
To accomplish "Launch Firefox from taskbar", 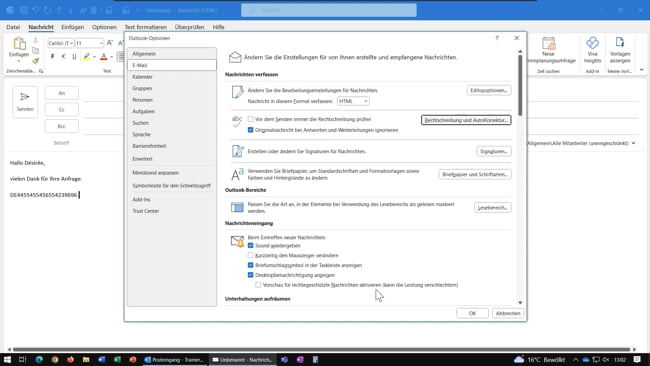I will click(70, 359).
